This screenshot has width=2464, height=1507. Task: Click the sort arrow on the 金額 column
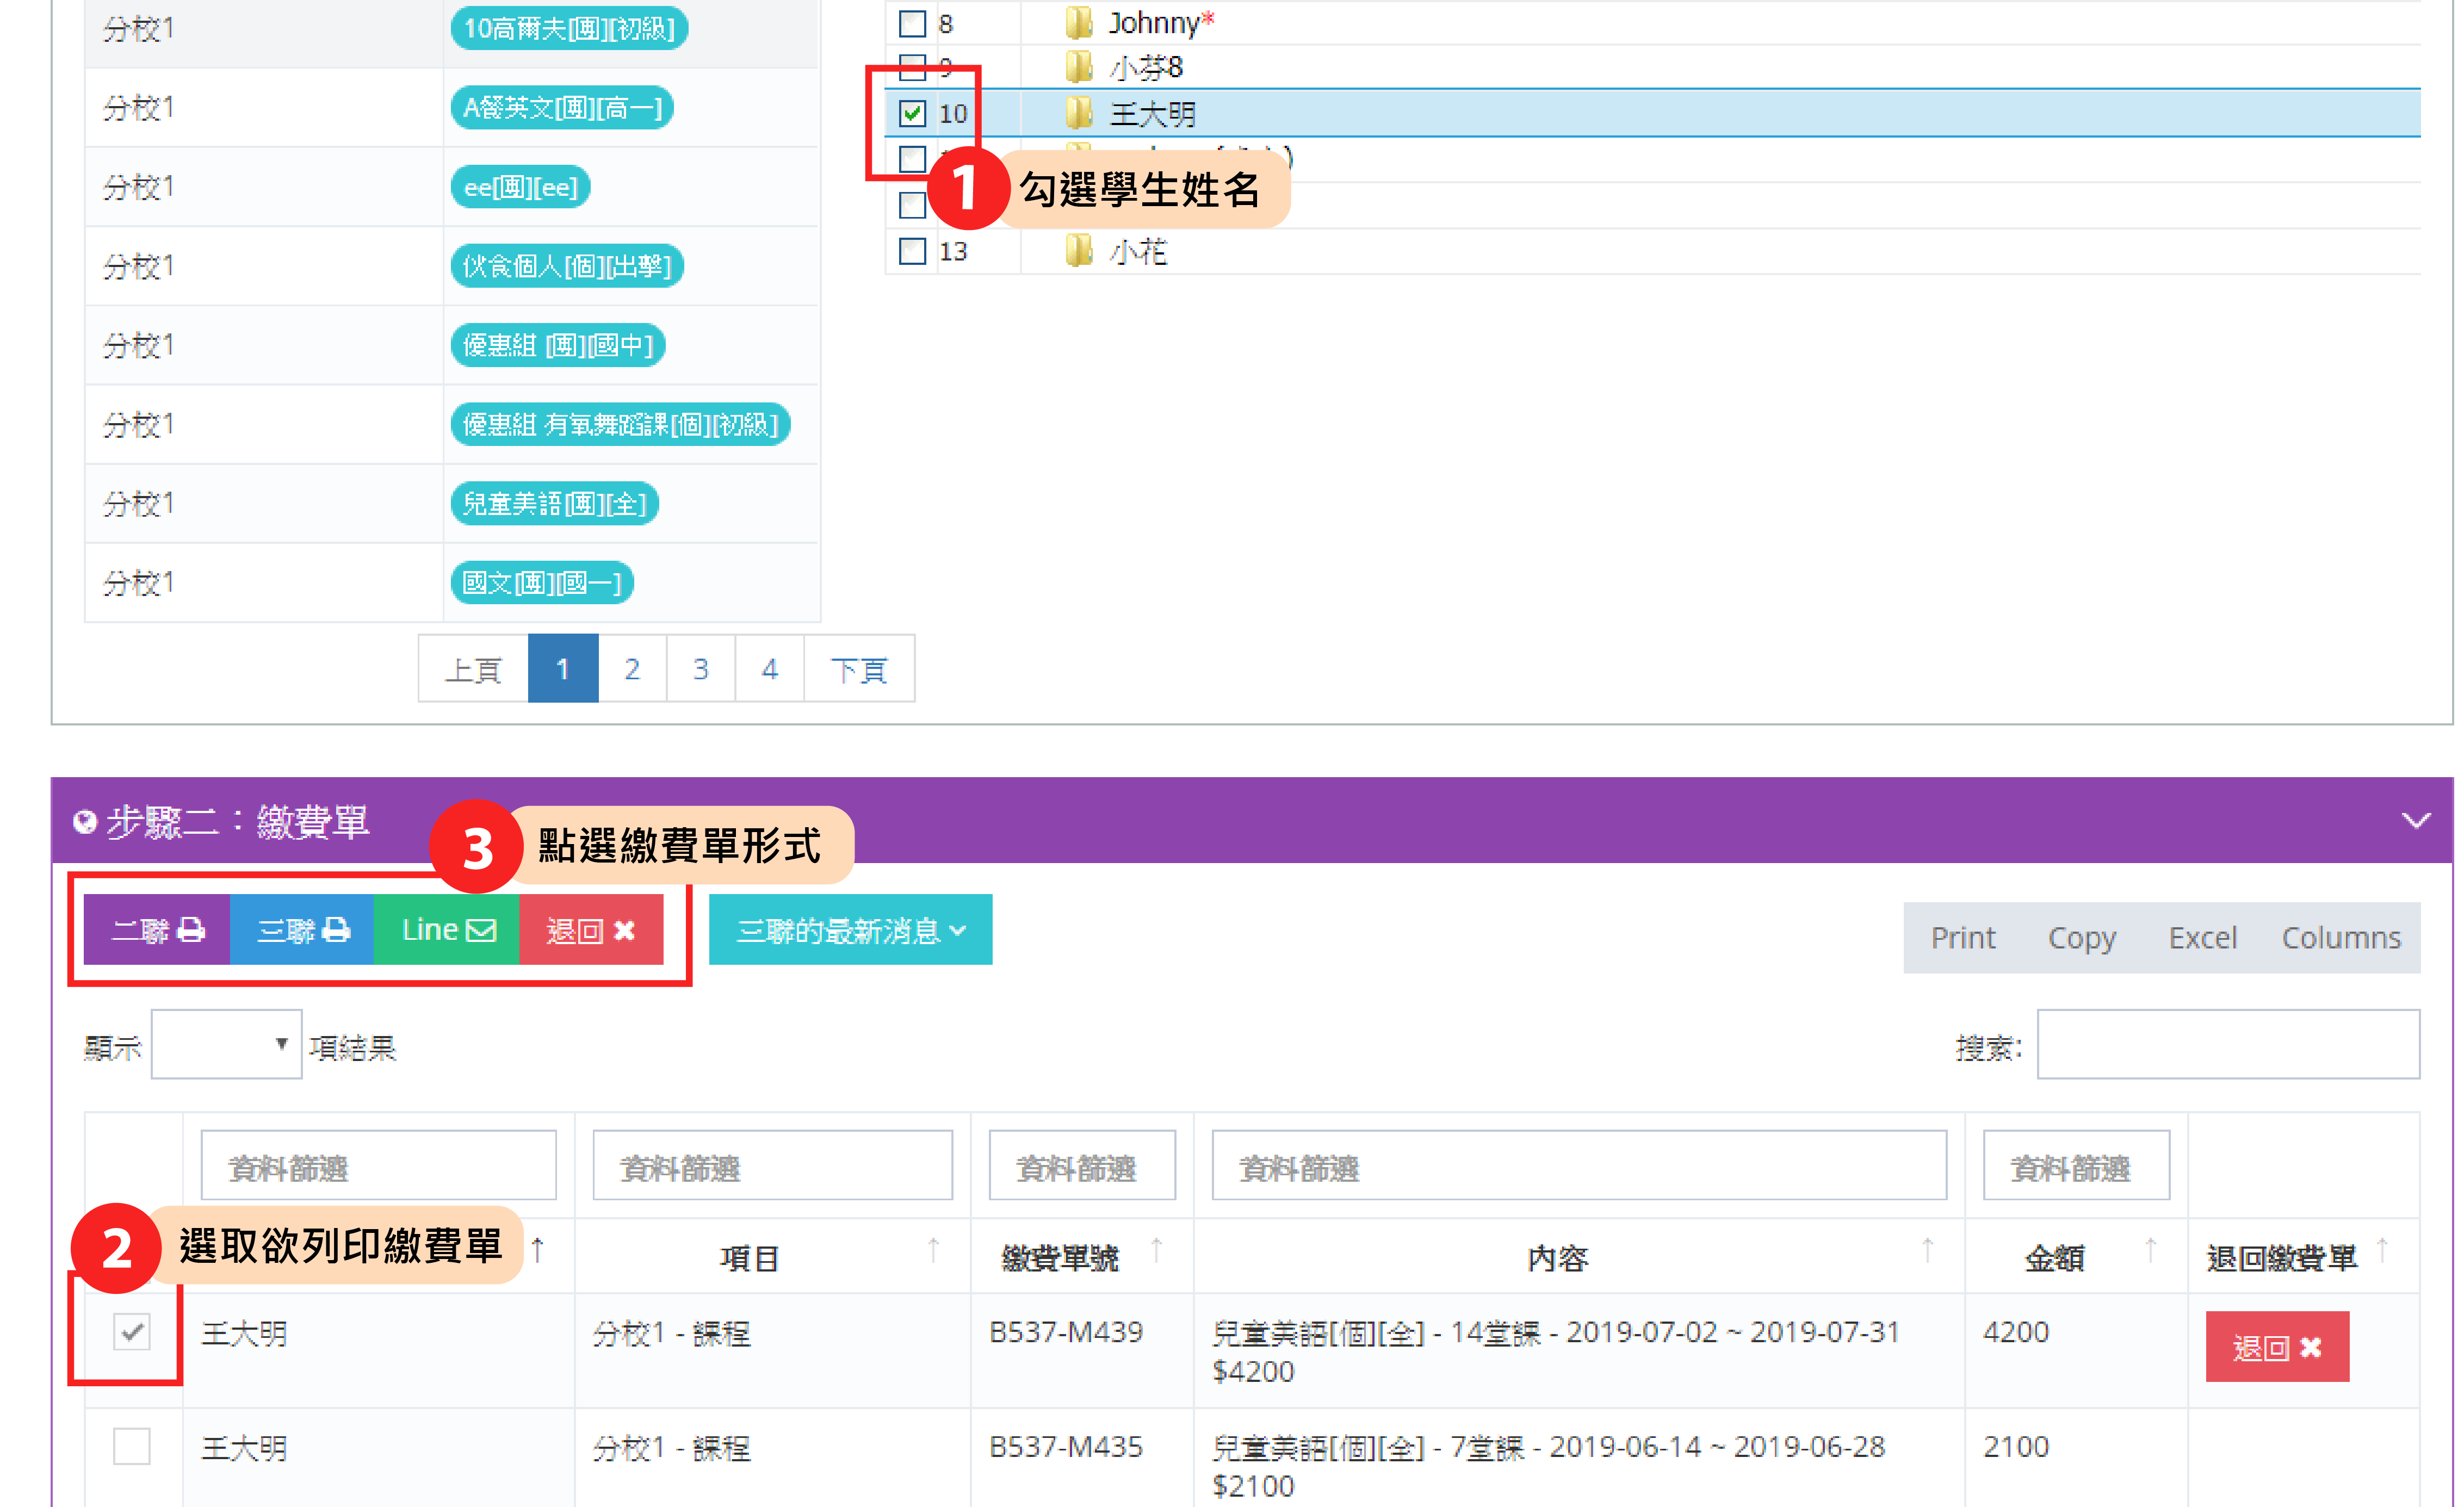2150,1249
